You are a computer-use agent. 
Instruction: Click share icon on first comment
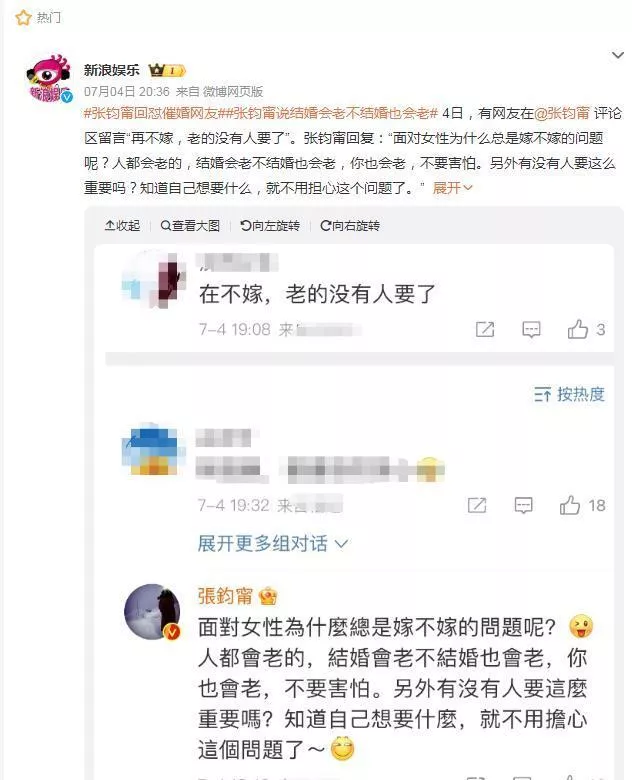pyautogui.click(x=485, y=329)
